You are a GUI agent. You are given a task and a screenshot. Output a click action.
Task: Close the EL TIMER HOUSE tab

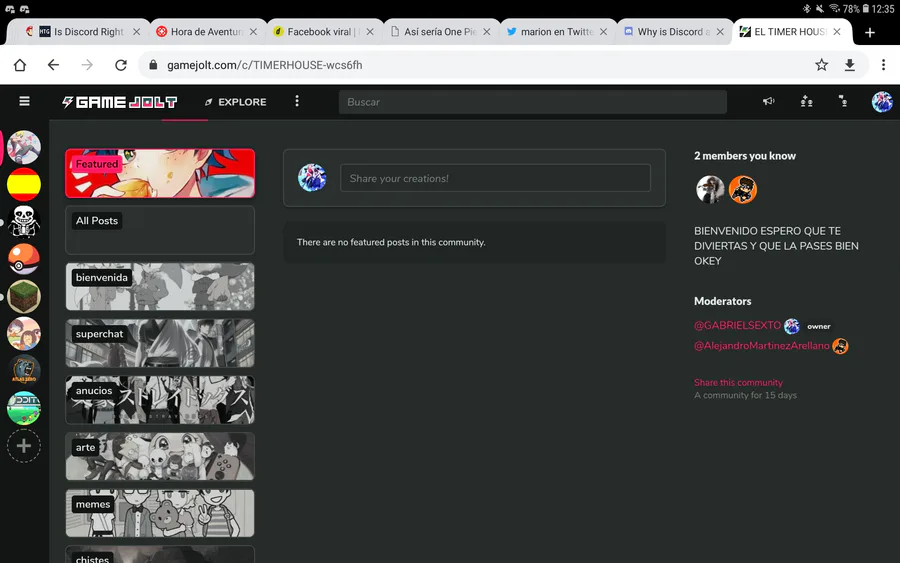(x=837, y=32)
